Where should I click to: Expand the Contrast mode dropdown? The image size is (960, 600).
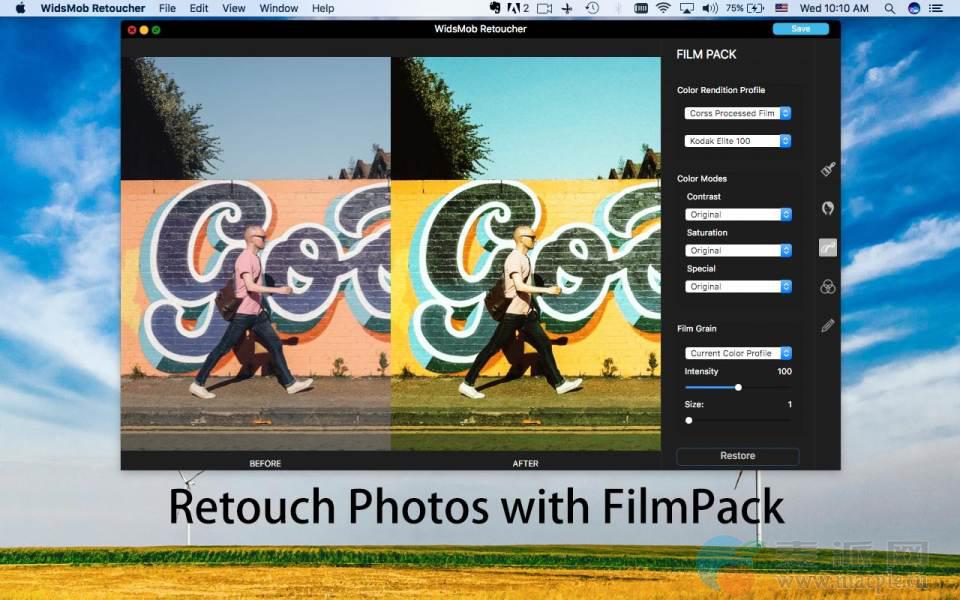click(x=738, y=215)
